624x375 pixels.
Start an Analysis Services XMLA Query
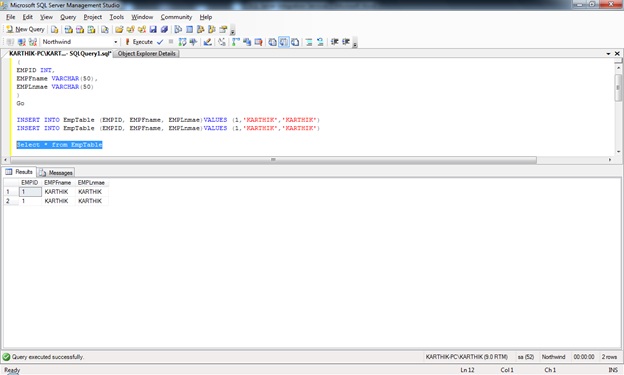pos(92,29)
